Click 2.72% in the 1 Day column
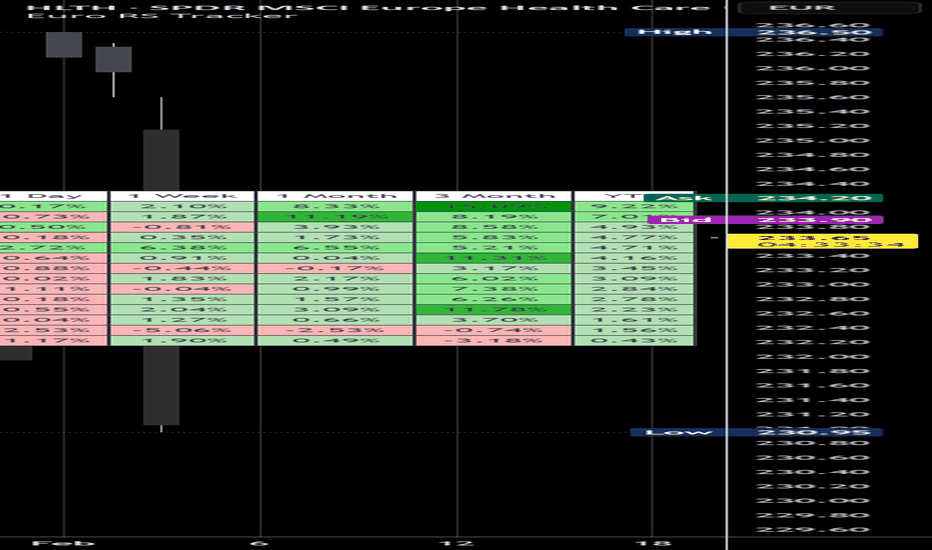Image resolution: width=932 pixels, height=550 pixels. (x=53, y=247)
